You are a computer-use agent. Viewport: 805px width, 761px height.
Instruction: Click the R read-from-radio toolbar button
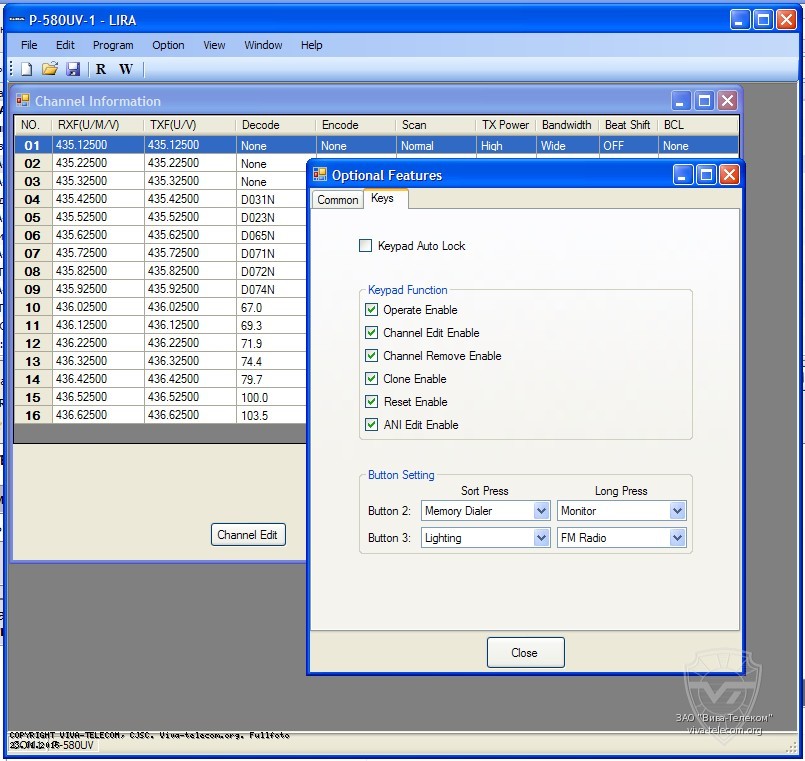coord(101,69)
